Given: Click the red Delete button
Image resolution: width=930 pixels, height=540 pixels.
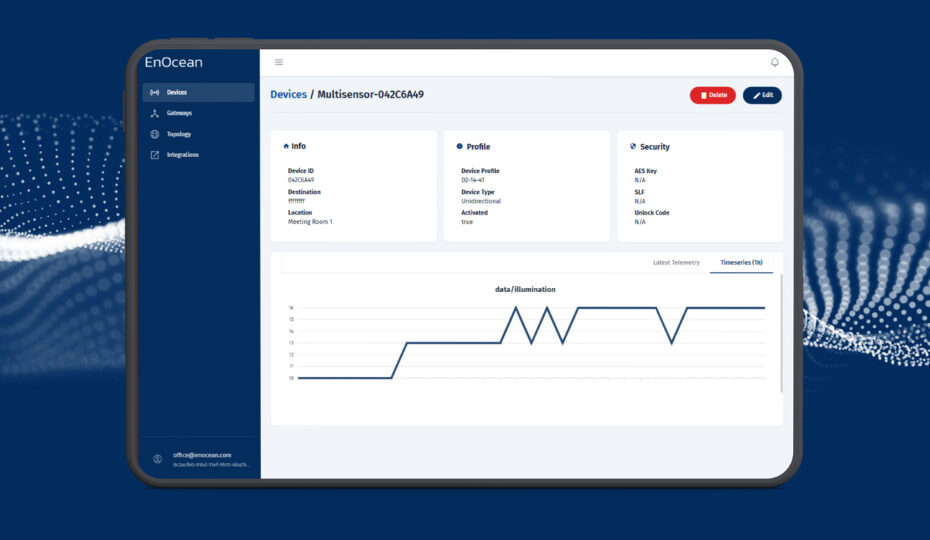Looking at the screenshot, I should pyautogui.click(x=713, y=95).
